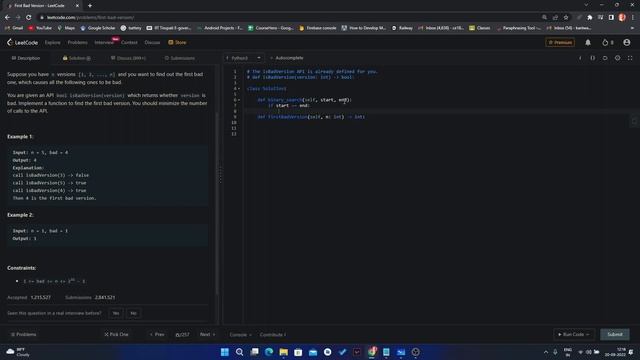Image resolution: width=640 pixels, height=360 pixels.
Task: Open Chrome's tab search dropdown
Action: [x=586, y=5]
